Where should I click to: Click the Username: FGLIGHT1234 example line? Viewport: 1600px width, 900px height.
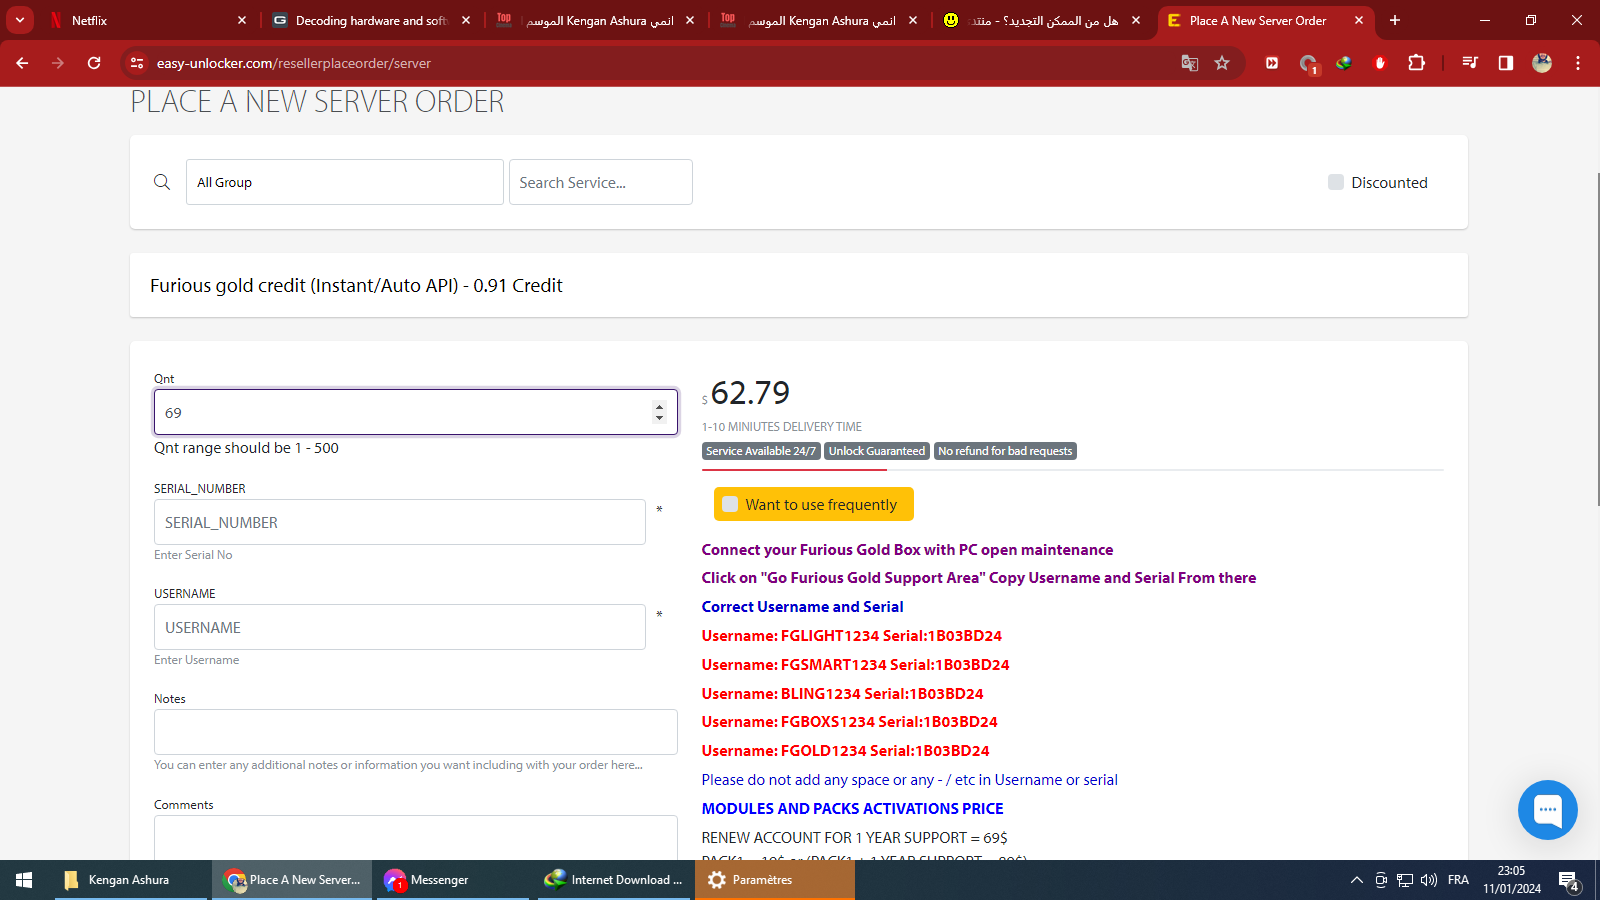[851, 636]
